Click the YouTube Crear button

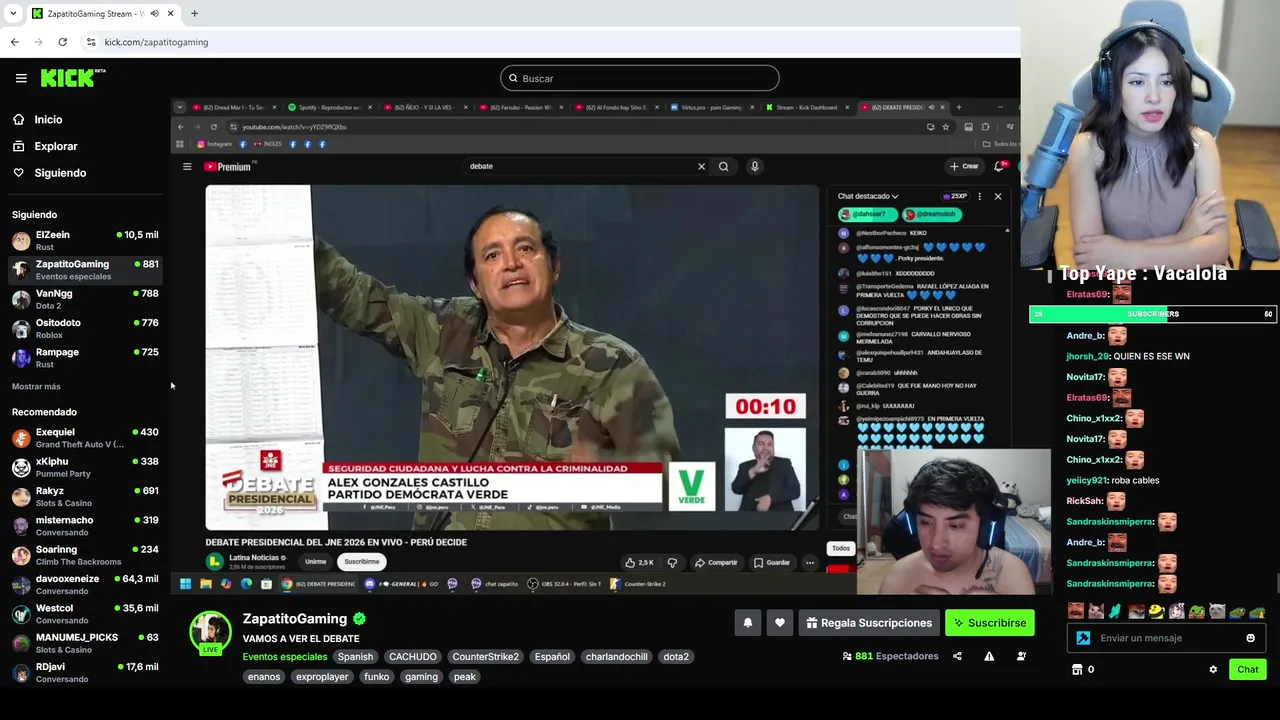964,166
